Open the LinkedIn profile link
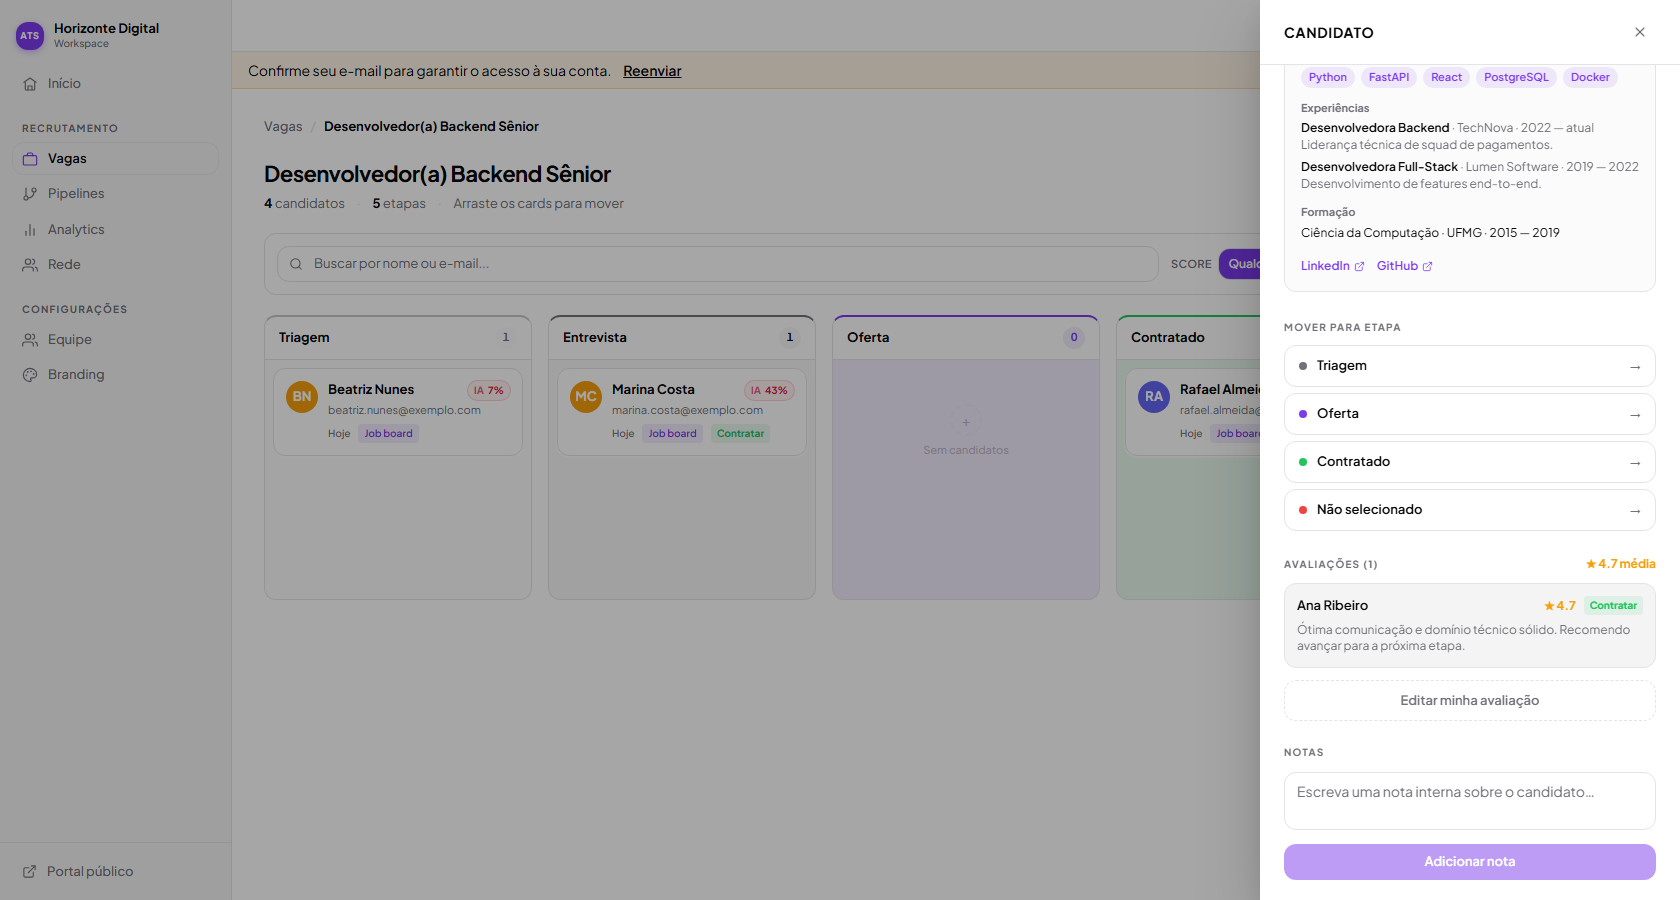This screenshot has height=900, width=1680. (x=1332, y=266)
